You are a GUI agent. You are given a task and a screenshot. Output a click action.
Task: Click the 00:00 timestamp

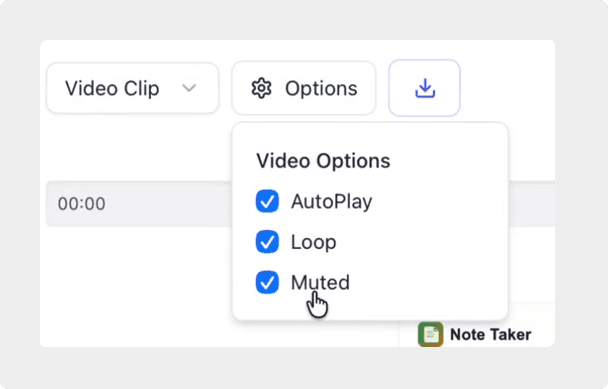point(81,204)
